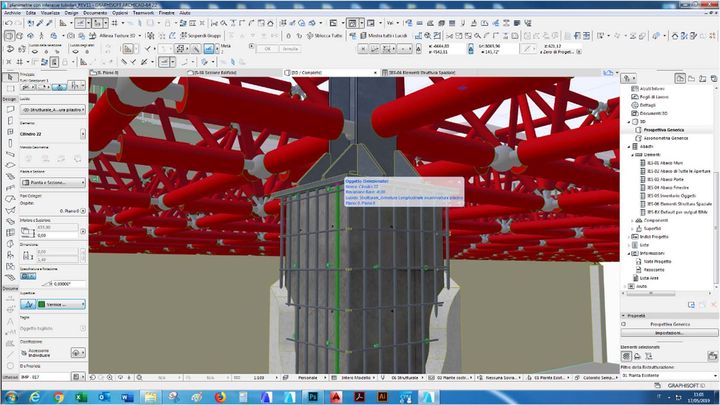This screenshot has height=405, width=720.
Task: Open AutoCAD from the taskbar
Action: click(336, 396)
